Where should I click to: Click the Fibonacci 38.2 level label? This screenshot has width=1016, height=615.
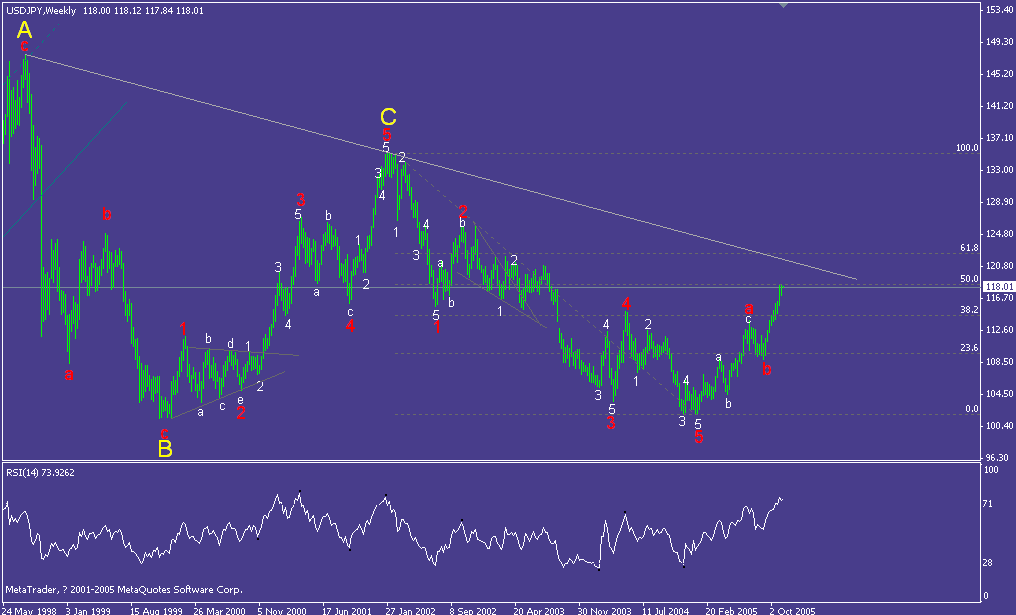969,310
